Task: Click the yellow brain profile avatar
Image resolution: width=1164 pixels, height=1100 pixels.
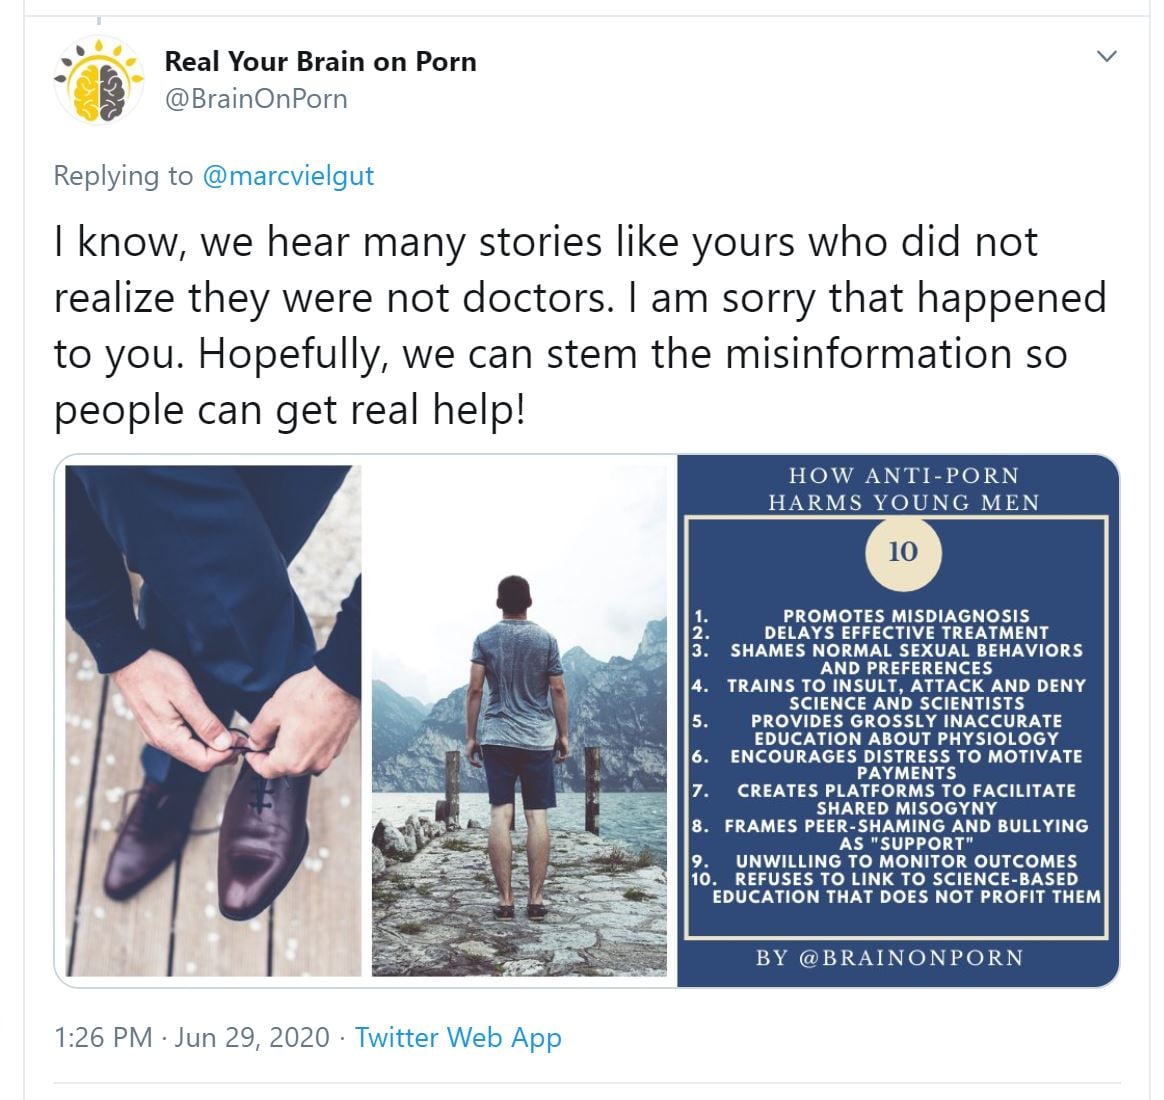Action: tap(99, 79)
